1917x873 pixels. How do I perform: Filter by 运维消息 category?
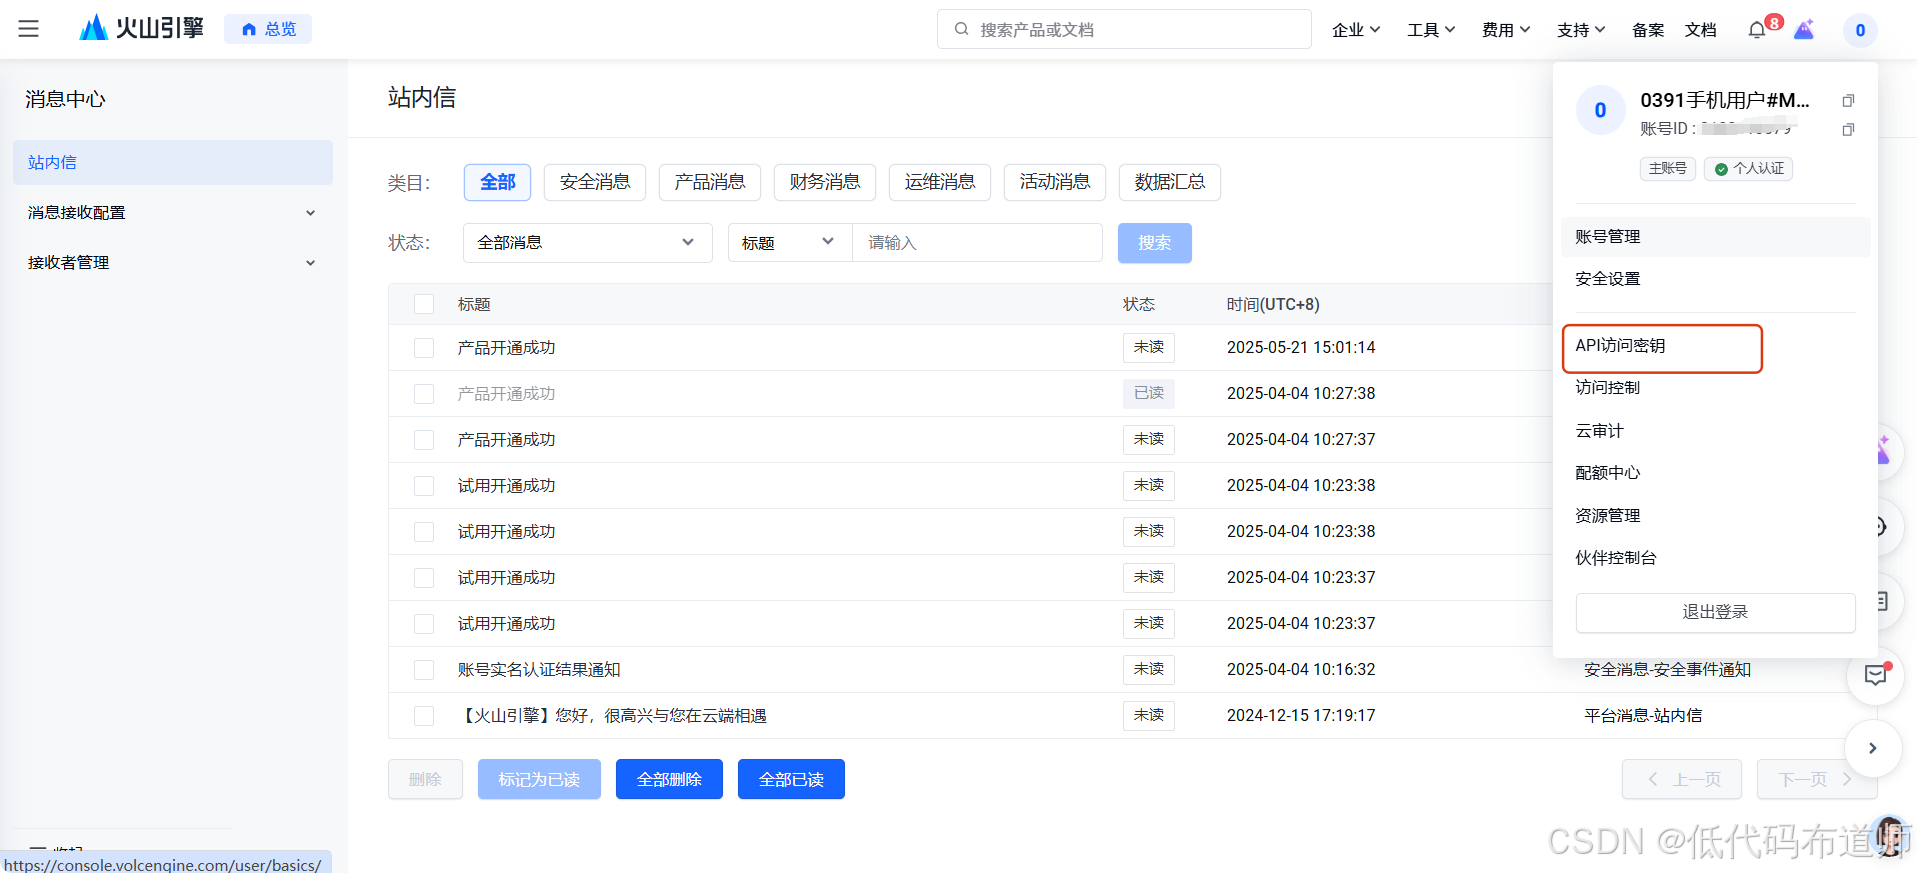tap(940, 182)
